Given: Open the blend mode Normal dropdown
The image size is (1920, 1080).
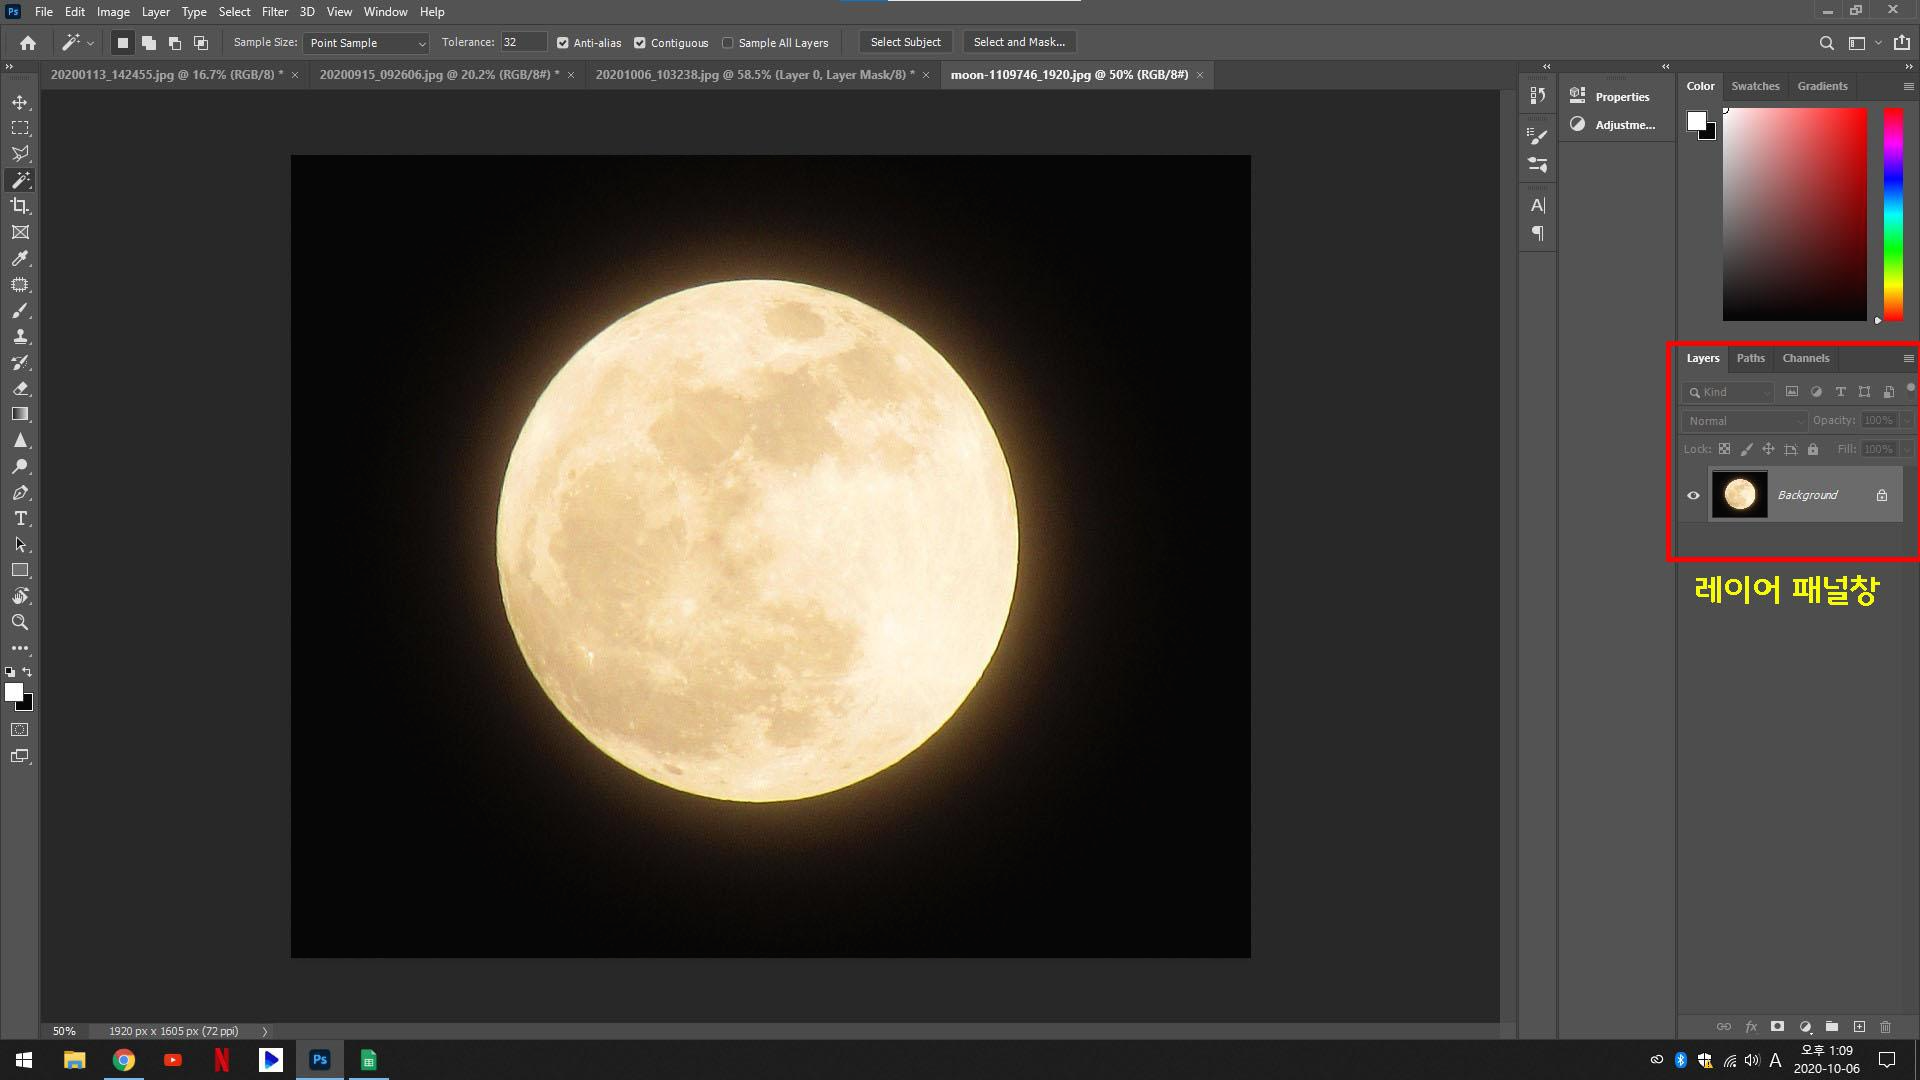Looking at the screenshot, I should pos(1745,421).
